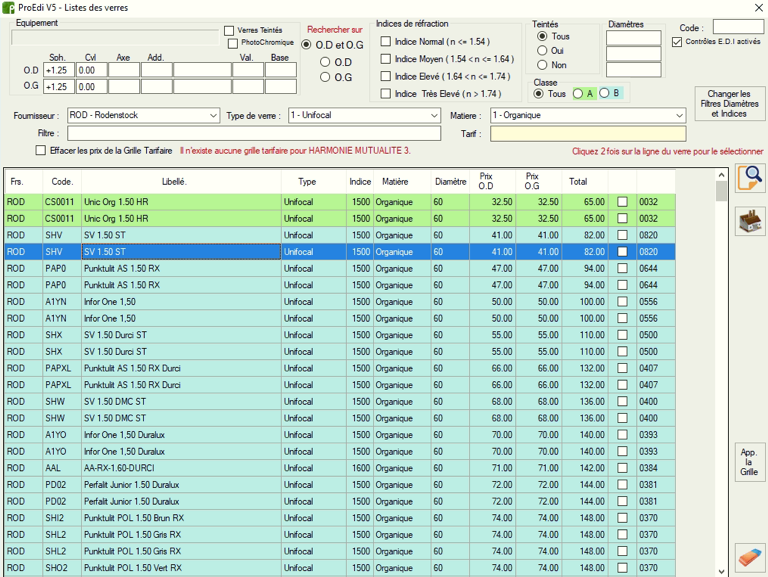This screenshot has height=577, width=768.
Task: Select Teintés Tous radio button
Action: click(x=542, y=36)
